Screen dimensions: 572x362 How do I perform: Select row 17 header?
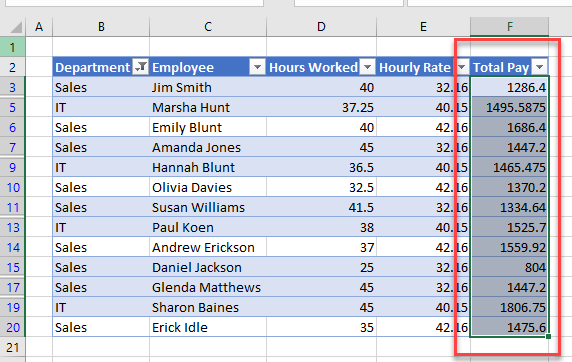coord(12,287)
